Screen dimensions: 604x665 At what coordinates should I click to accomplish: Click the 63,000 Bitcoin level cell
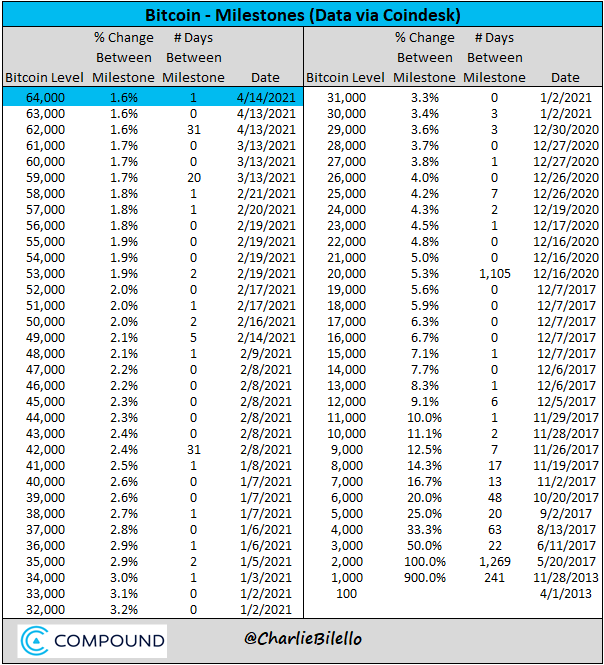(45, 114)
